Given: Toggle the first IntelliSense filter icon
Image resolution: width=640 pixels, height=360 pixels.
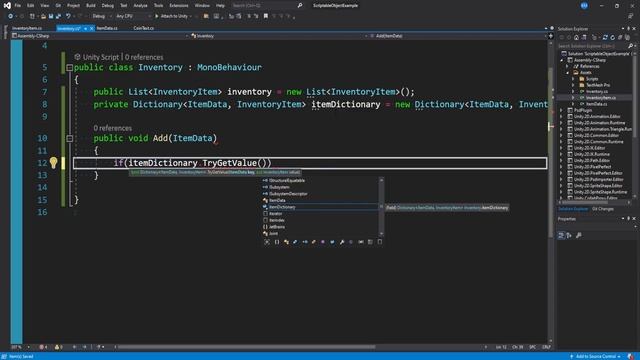Looking at the screenshot, I should 267,242.
